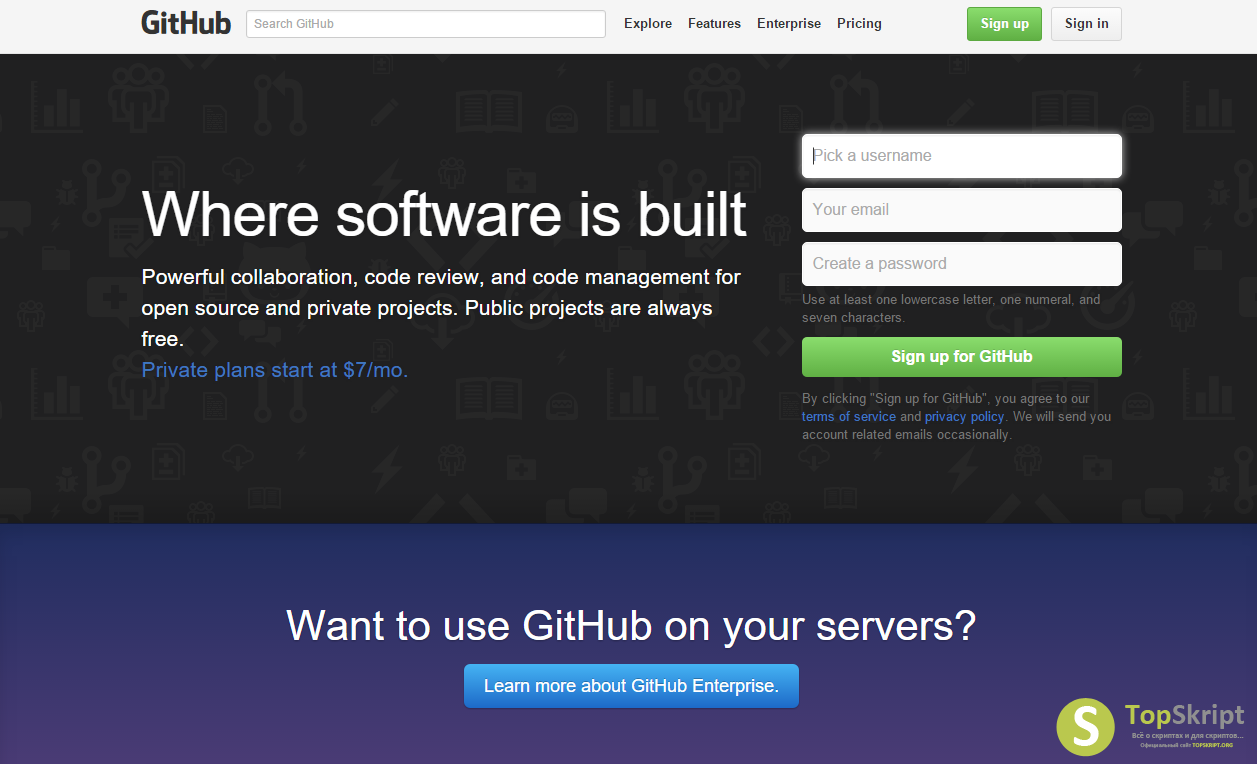Select the Your email field

pos(962,210)
